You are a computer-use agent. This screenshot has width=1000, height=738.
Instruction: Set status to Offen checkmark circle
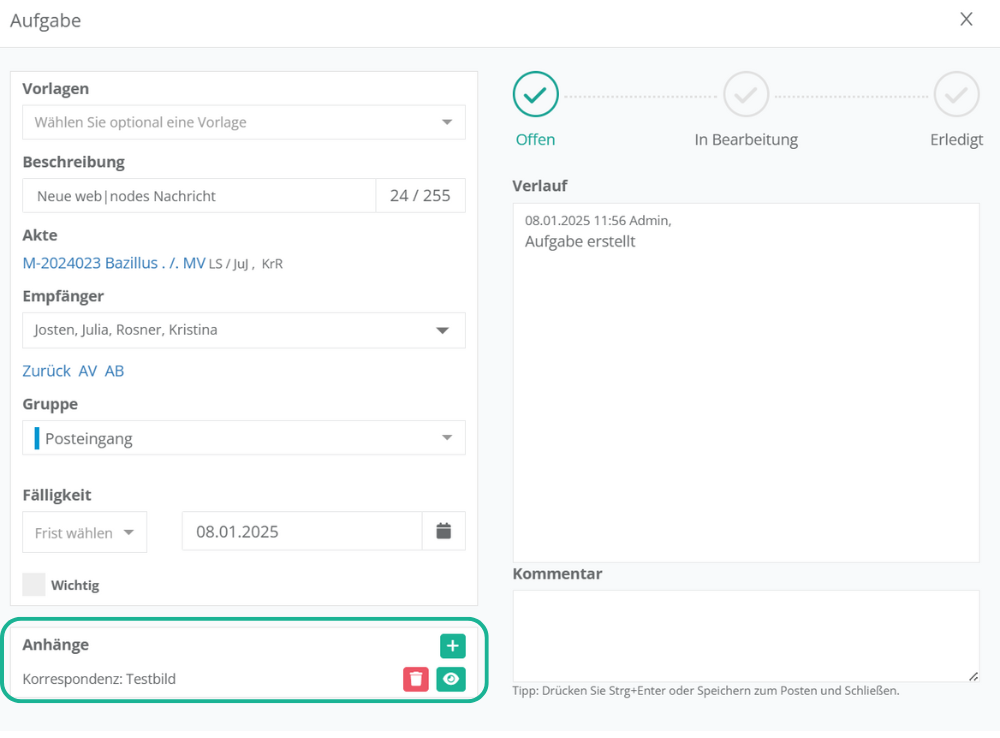tap(535, 95)
